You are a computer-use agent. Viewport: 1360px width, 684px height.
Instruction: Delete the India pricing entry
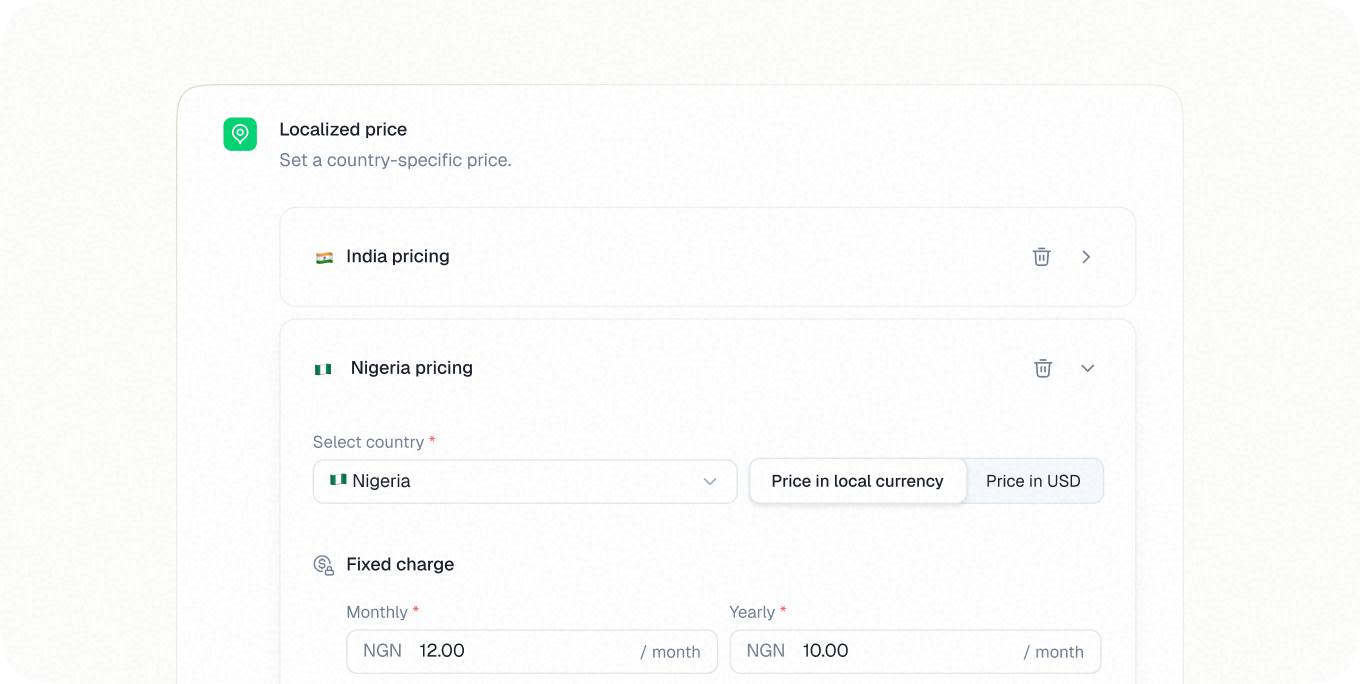tap(1041, 256)
